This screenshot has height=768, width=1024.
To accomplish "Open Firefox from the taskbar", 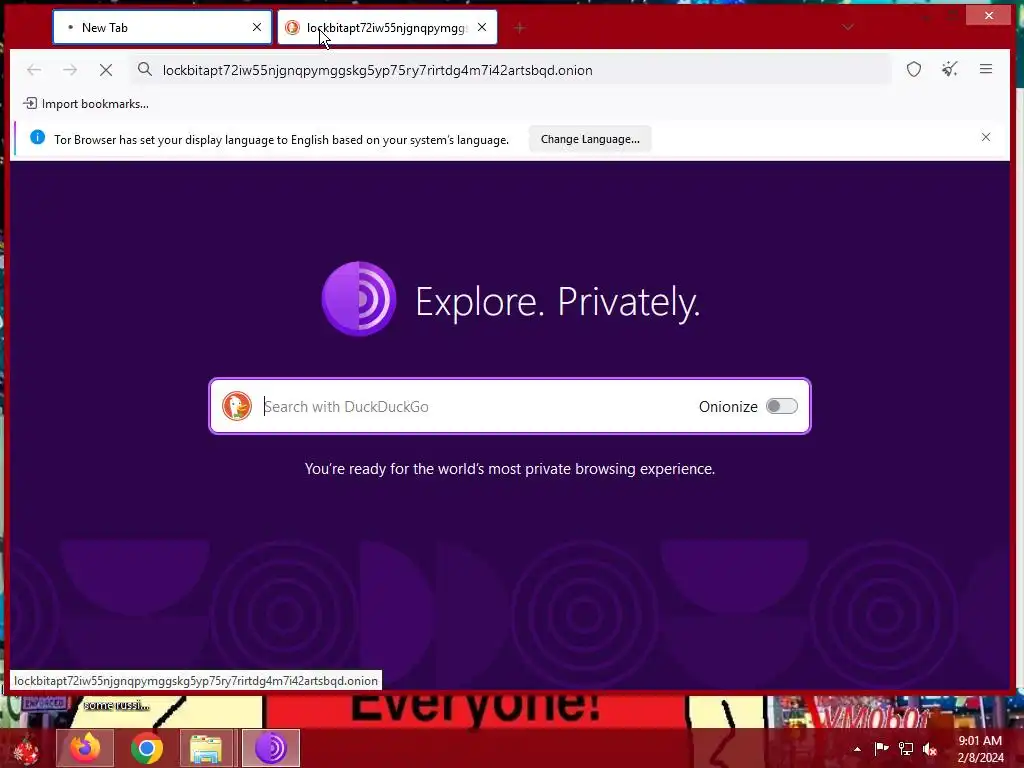I will 85,748.
